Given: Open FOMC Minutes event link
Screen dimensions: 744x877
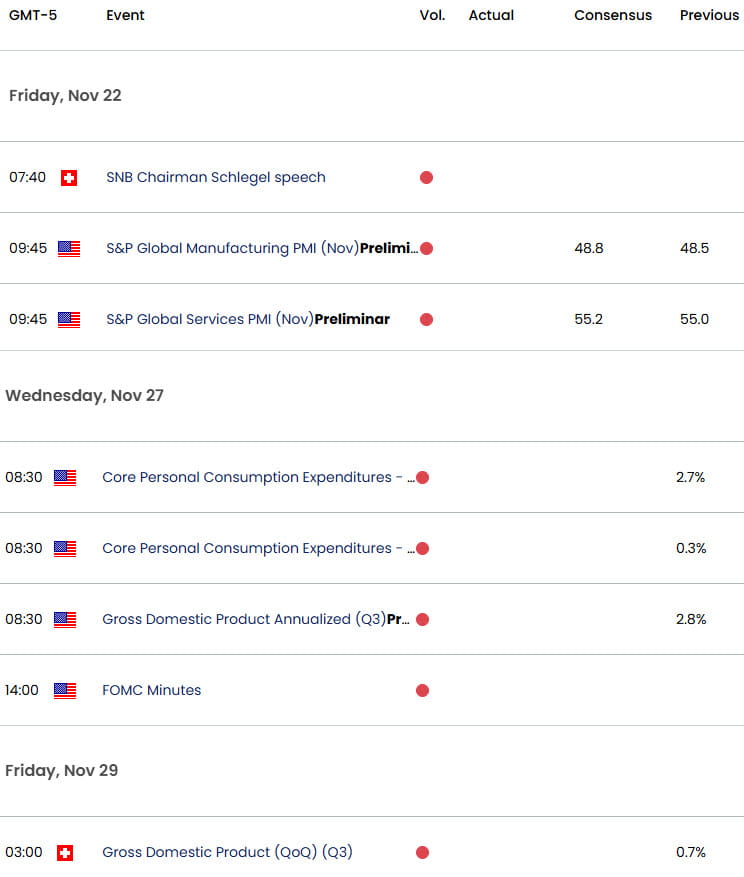Looking at the screenshot, I should (152, 690).
